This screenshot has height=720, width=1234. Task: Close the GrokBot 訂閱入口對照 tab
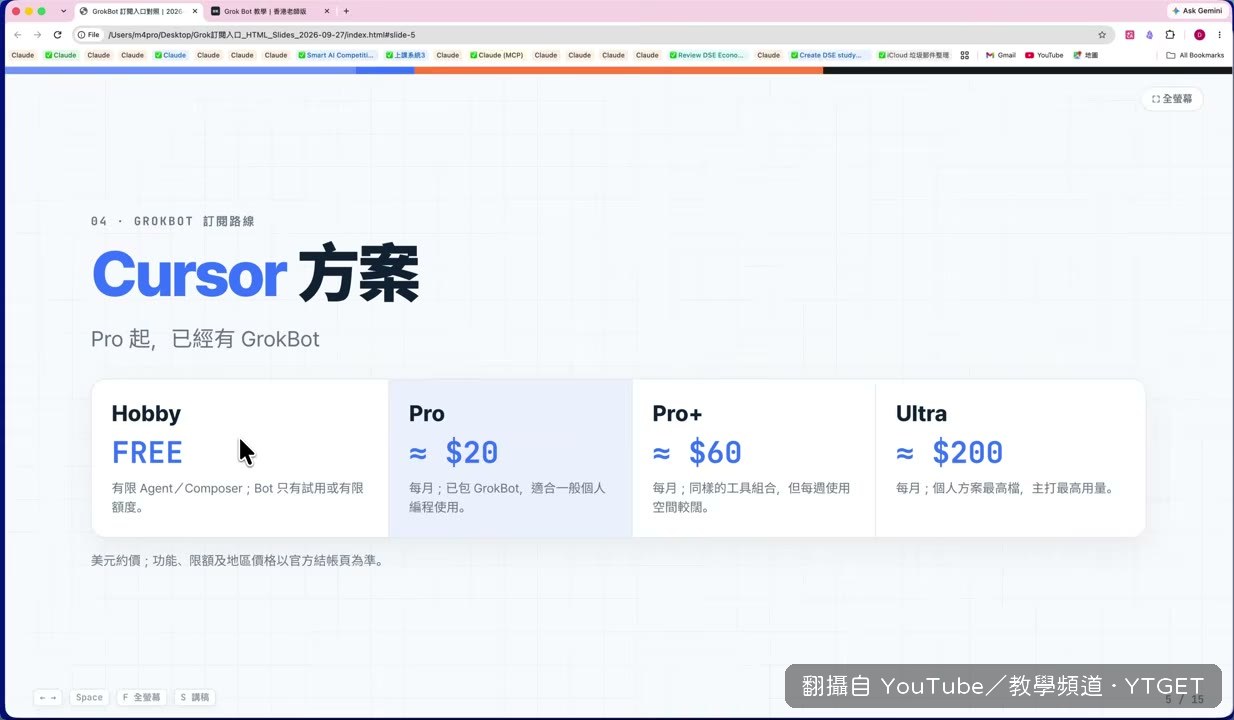click(195, 11)
